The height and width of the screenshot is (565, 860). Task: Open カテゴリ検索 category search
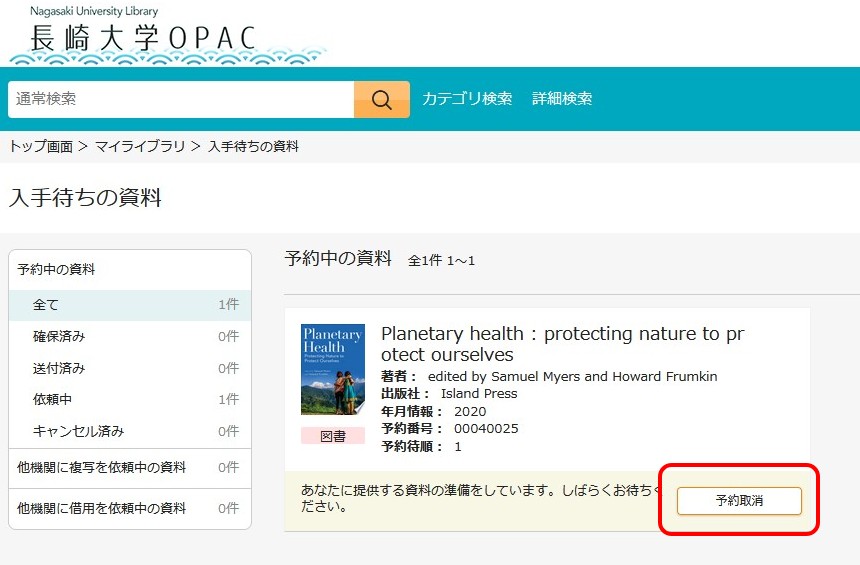coord(467,99)
